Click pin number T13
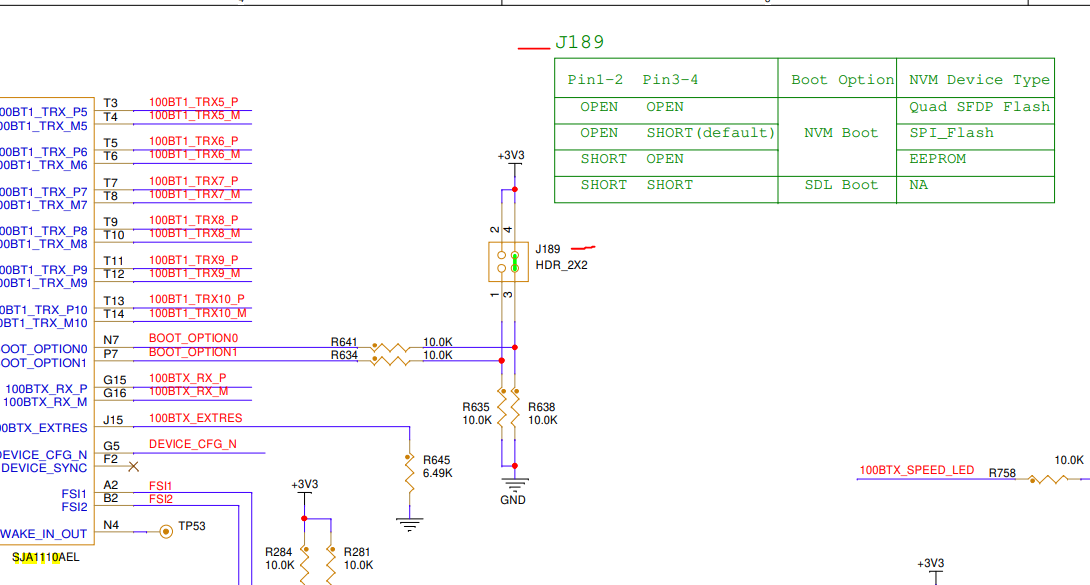This screenshot has height=585, width=1090. (x=114, y=301)
